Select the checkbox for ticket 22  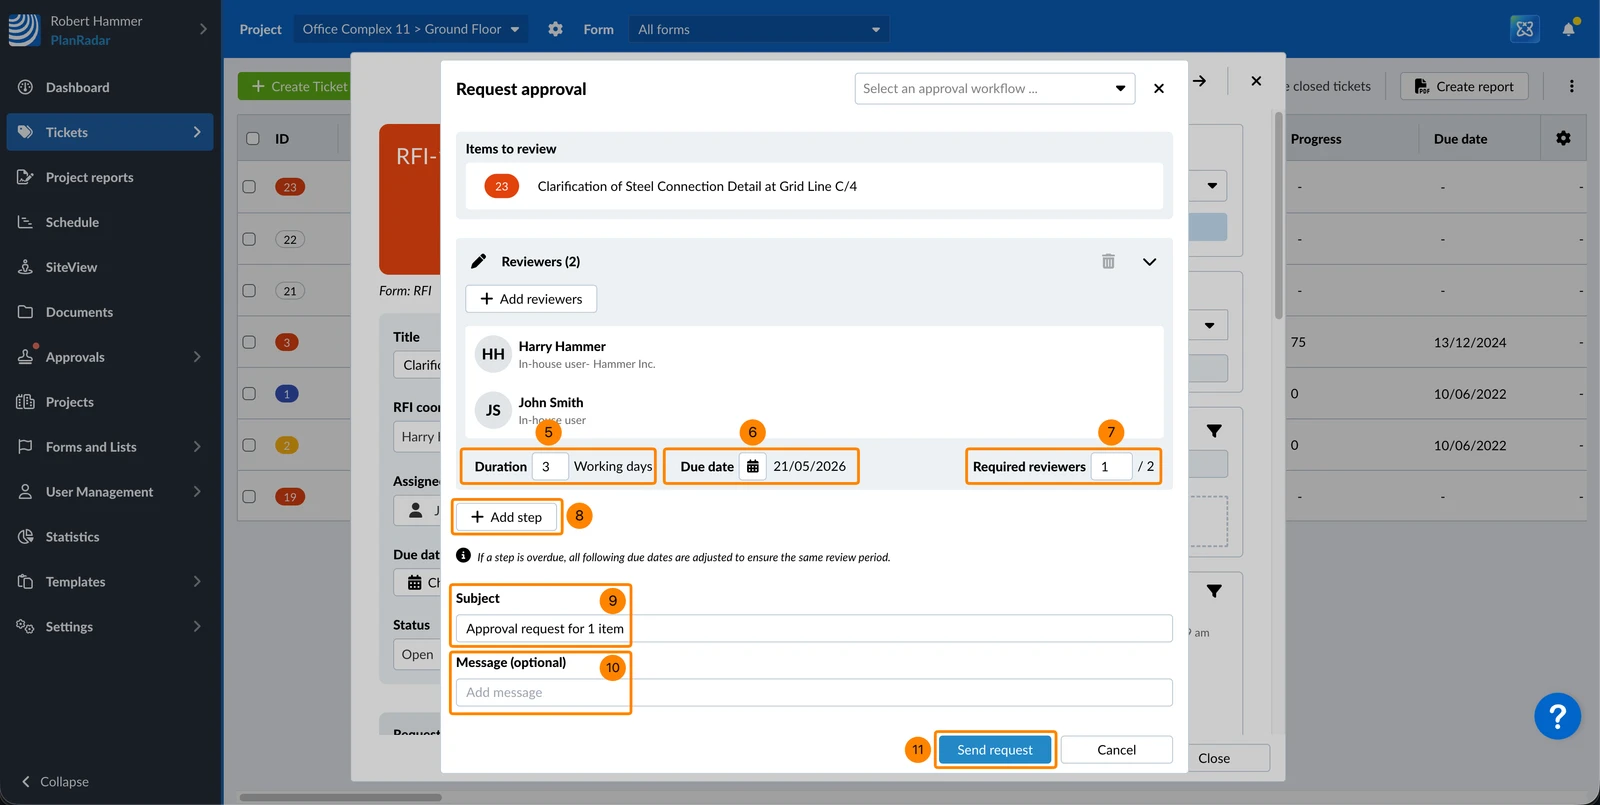pos(249,239)
